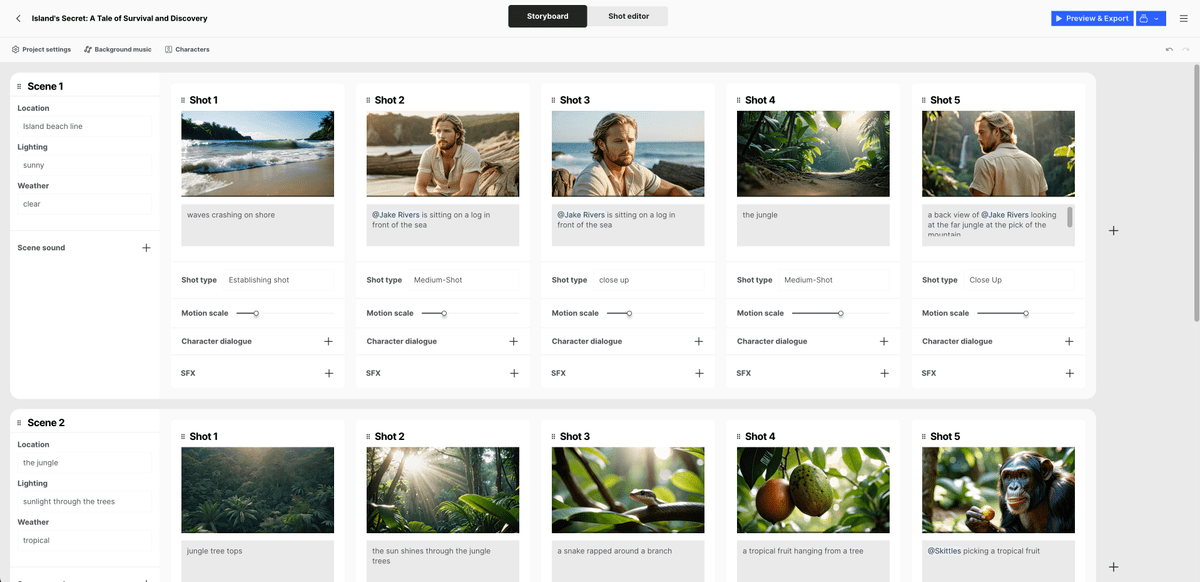
Task: Select the Storyboard tab
Action: tap(547, 17)
